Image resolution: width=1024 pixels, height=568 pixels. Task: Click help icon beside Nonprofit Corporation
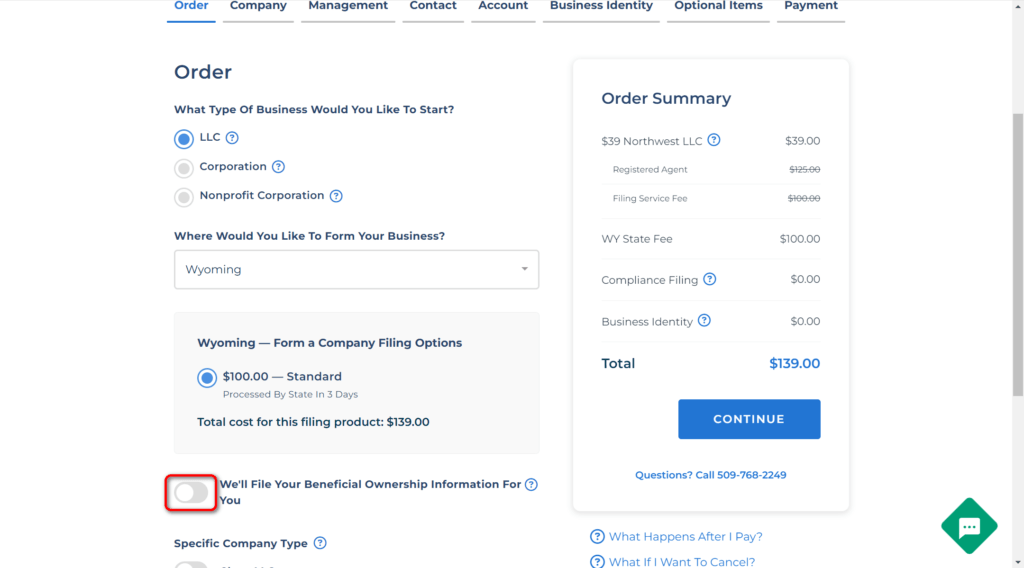(x=336, y=196)
